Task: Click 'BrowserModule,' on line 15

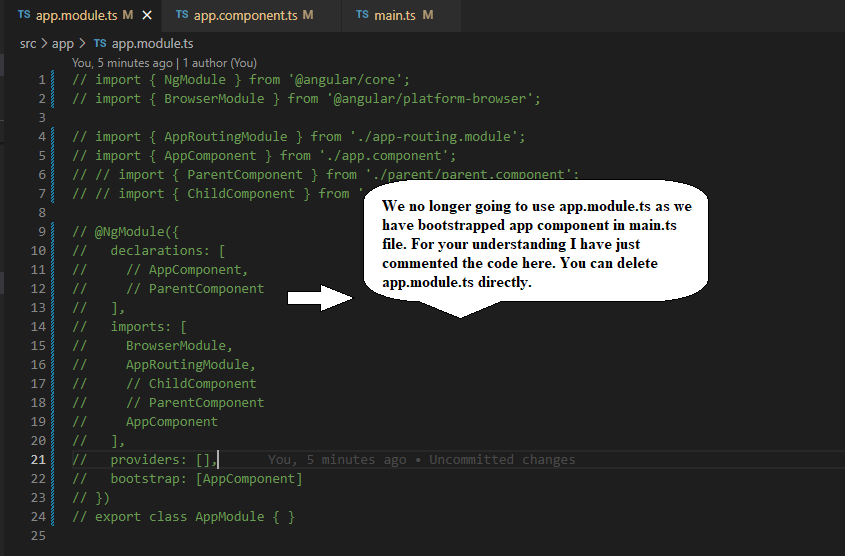Action: coord(179,345)
